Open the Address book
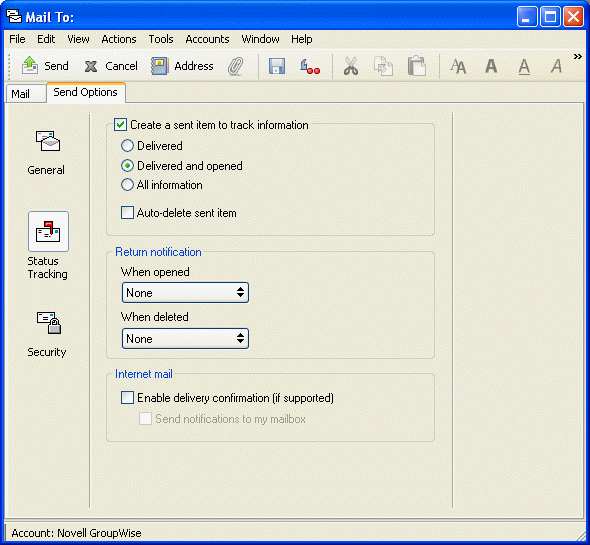590x545 pixels. [x=182, y=66]
